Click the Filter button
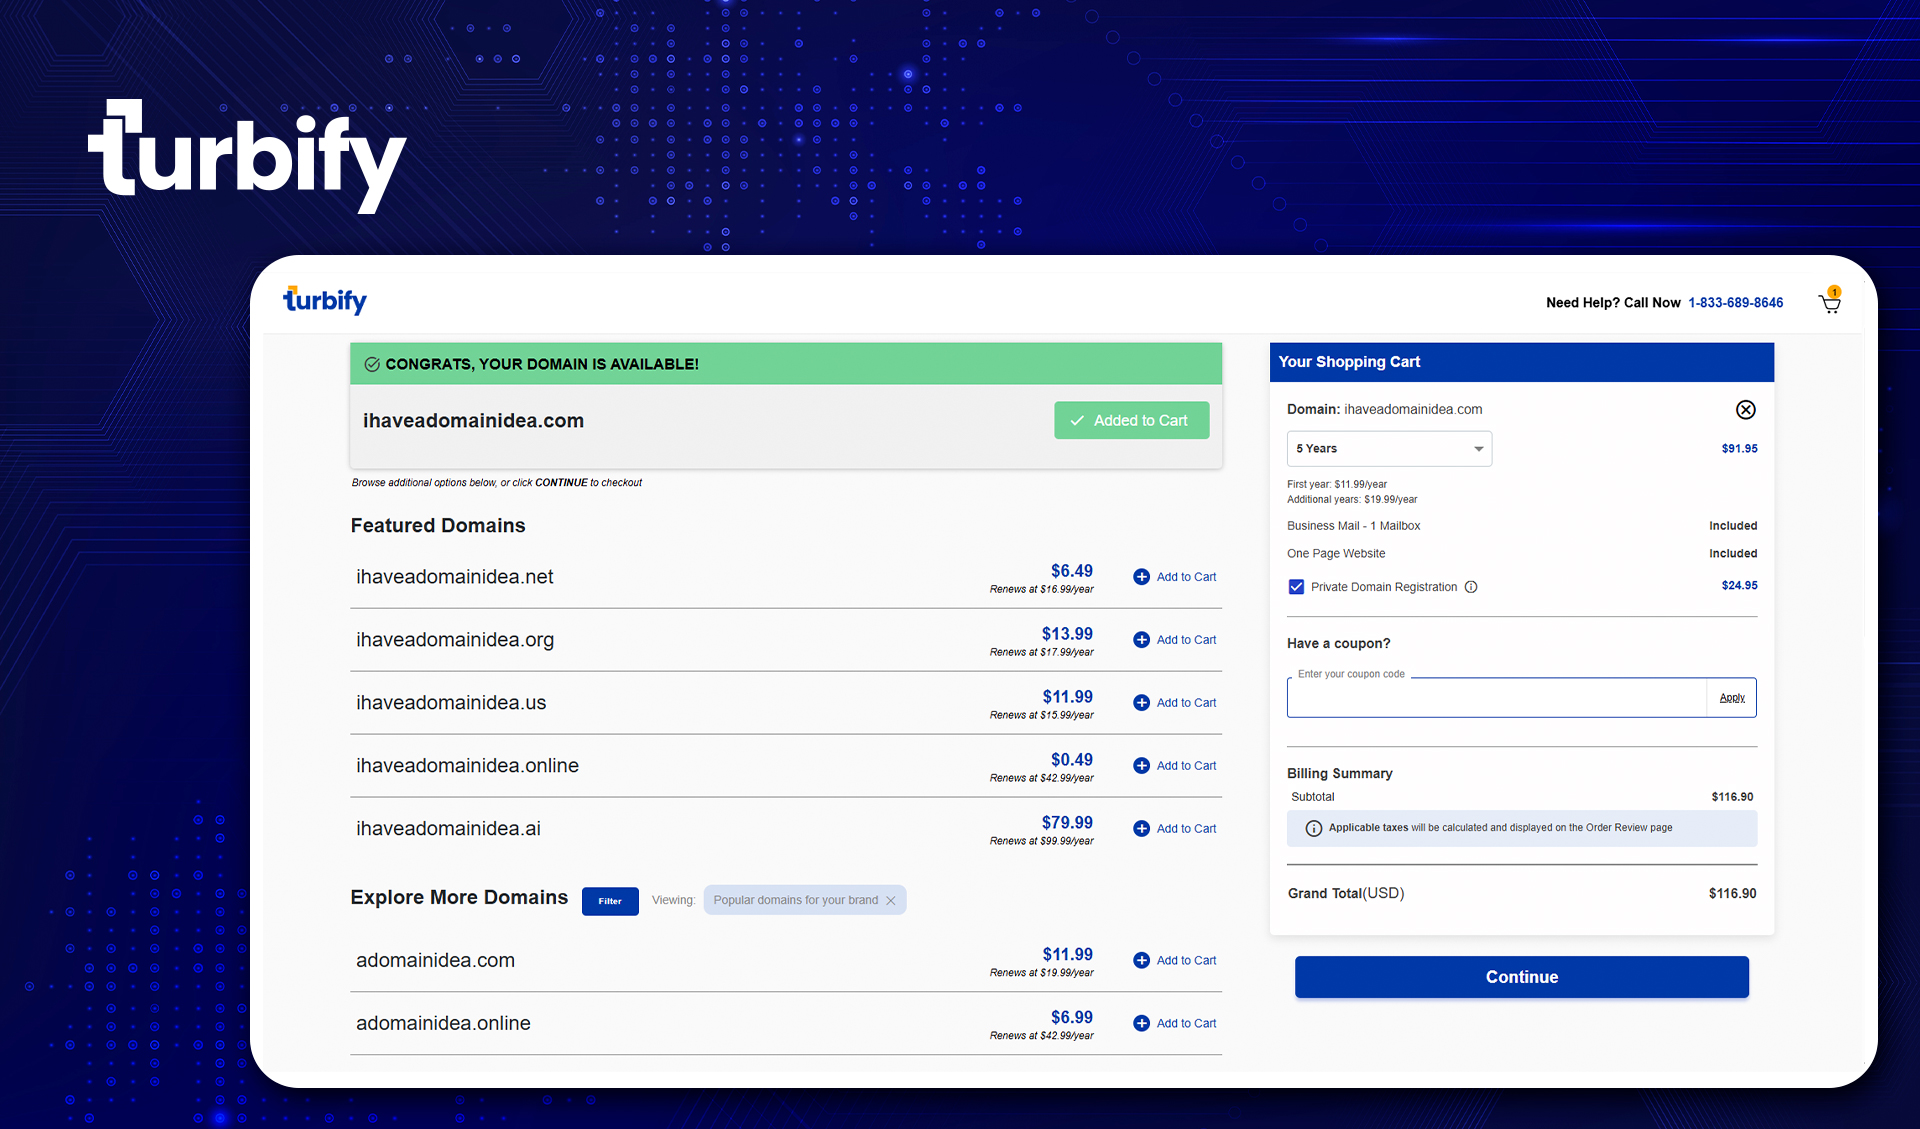The image size is (1920, 1129). pos(610,901)
